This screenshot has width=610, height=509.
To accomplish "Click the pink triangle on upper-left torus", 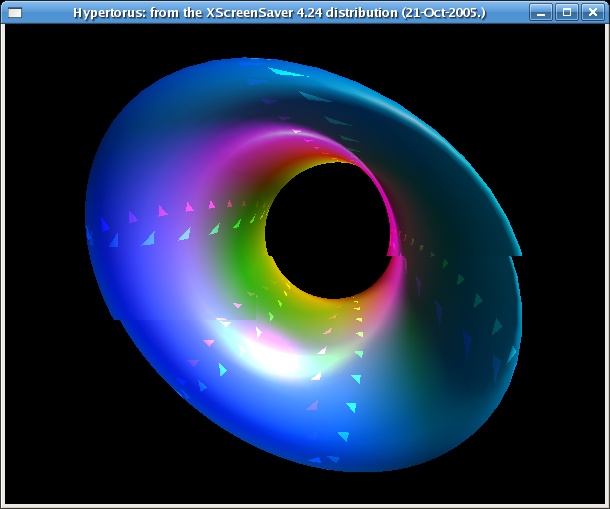I will tap(162, 211).
